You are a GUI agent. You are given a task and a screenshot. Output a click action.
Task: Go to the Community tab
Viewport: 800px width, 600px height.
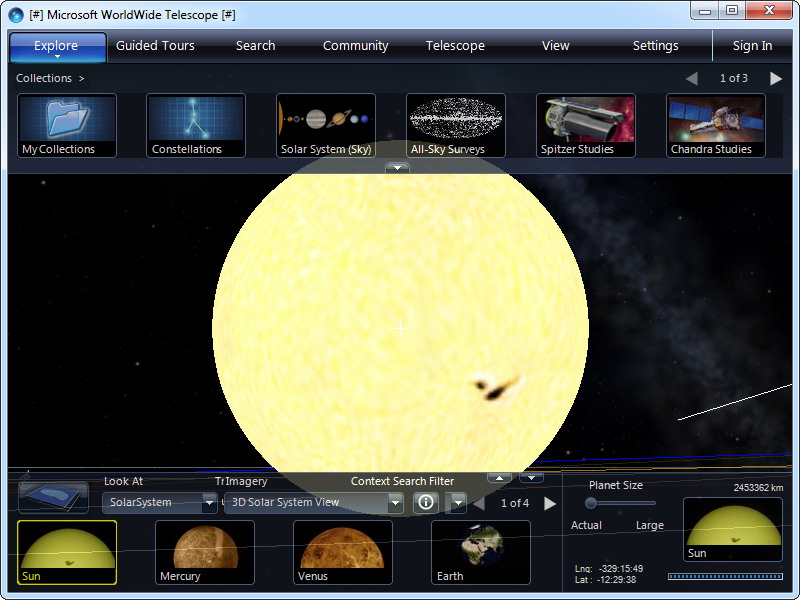[356, 45]
